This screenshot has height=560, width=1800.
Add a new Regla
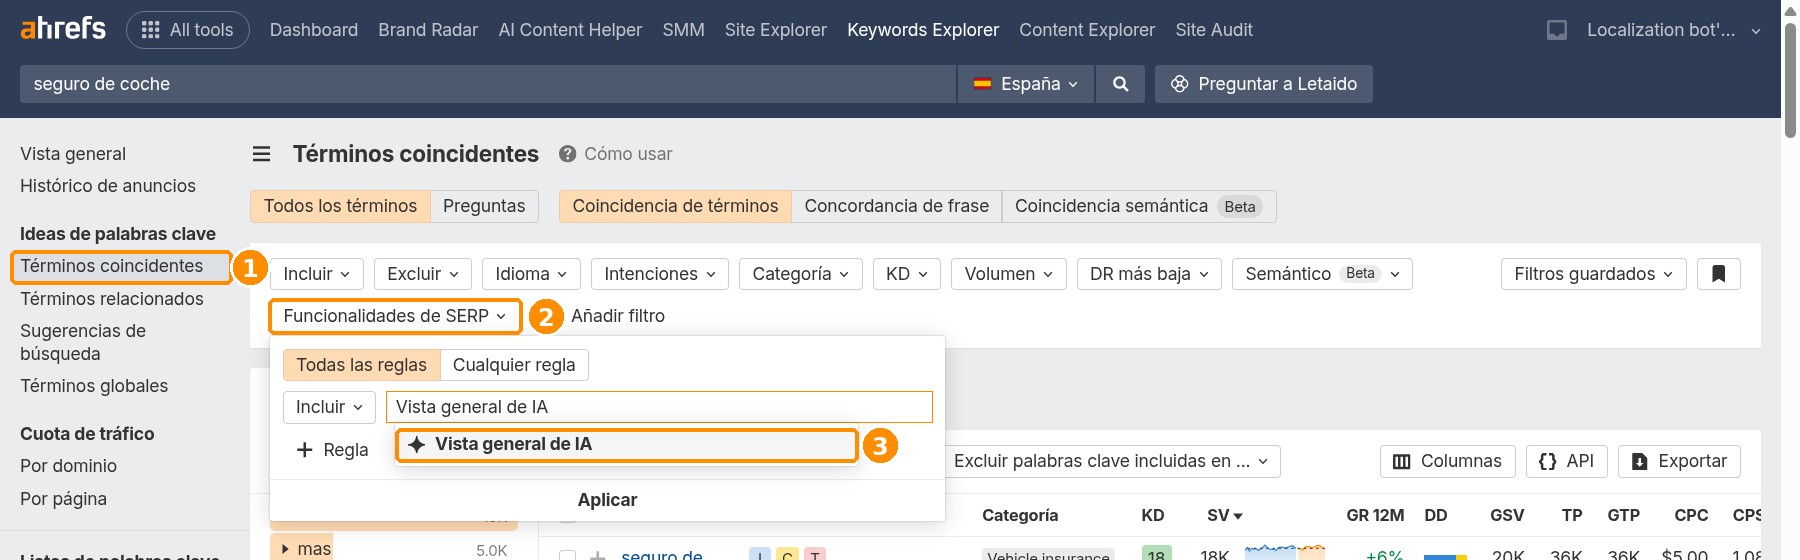point(333,450)
